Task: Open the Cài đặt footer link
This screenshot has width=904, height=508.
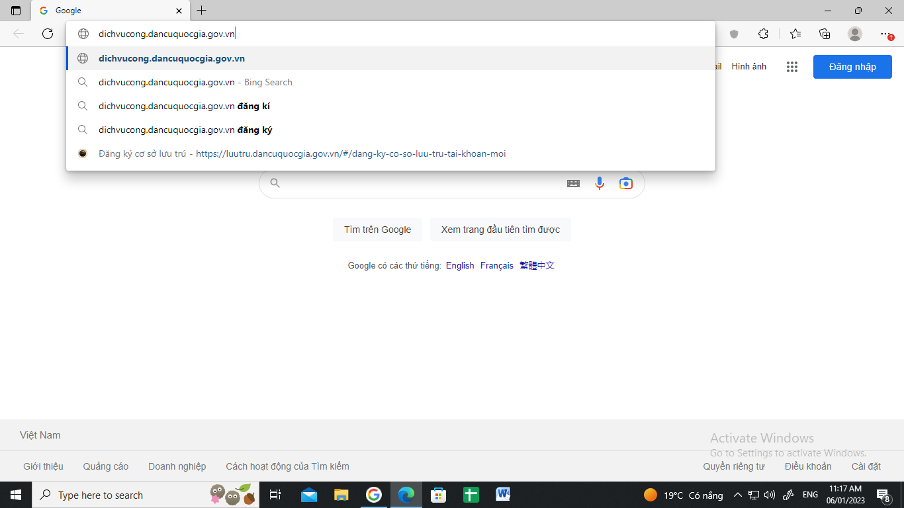Action: [866, 466]
